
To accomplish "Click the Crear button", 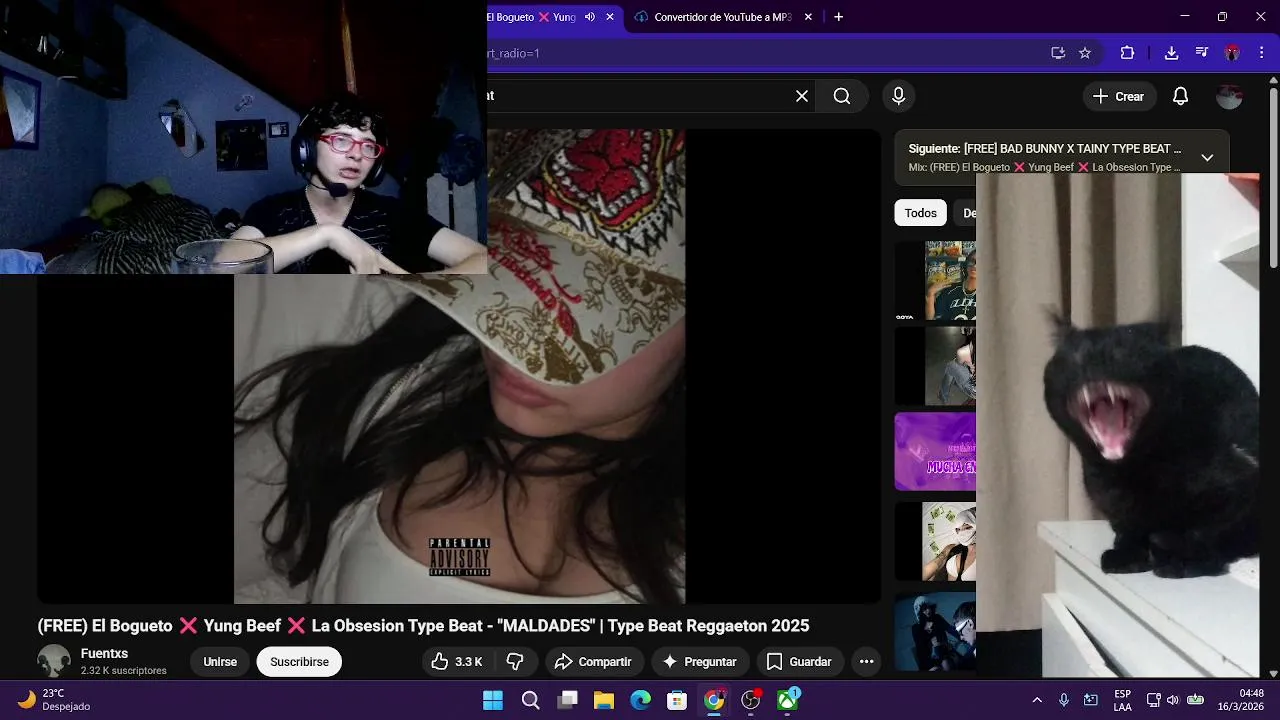I will pyautogui.click(x=1119, y=96).
